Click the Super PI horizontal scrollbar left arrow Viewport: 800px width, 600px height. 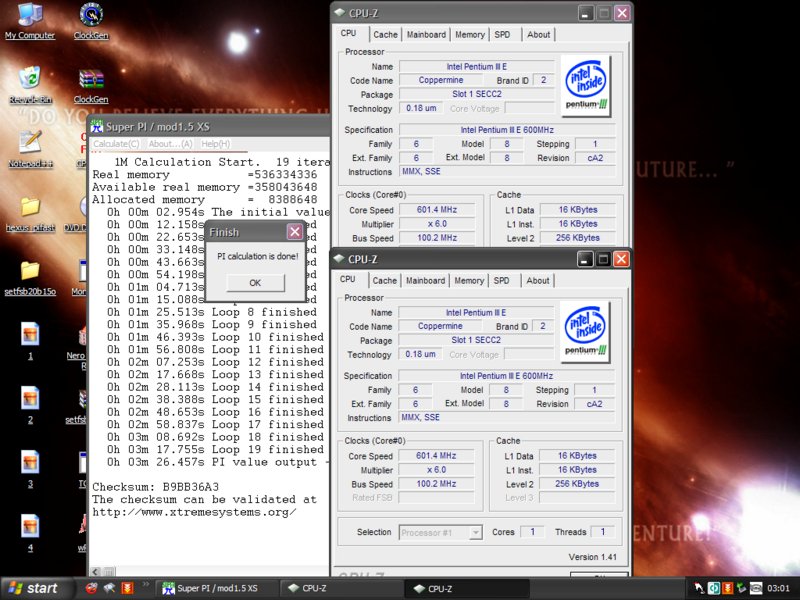(96, 571)
